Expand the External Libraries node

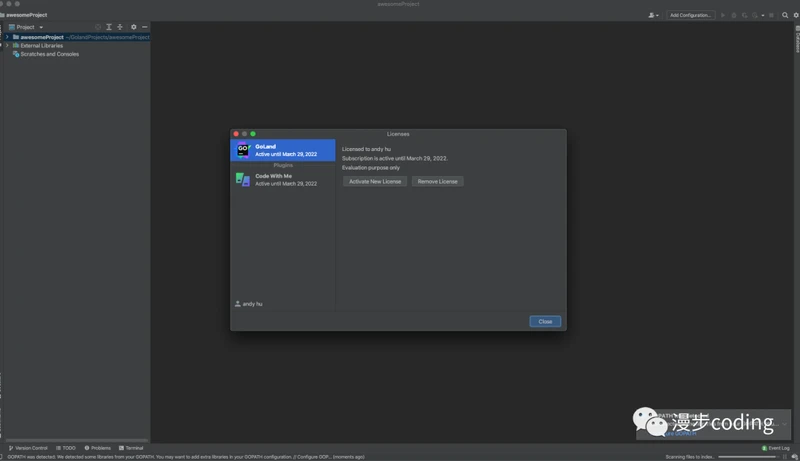[x=6, y=46]
